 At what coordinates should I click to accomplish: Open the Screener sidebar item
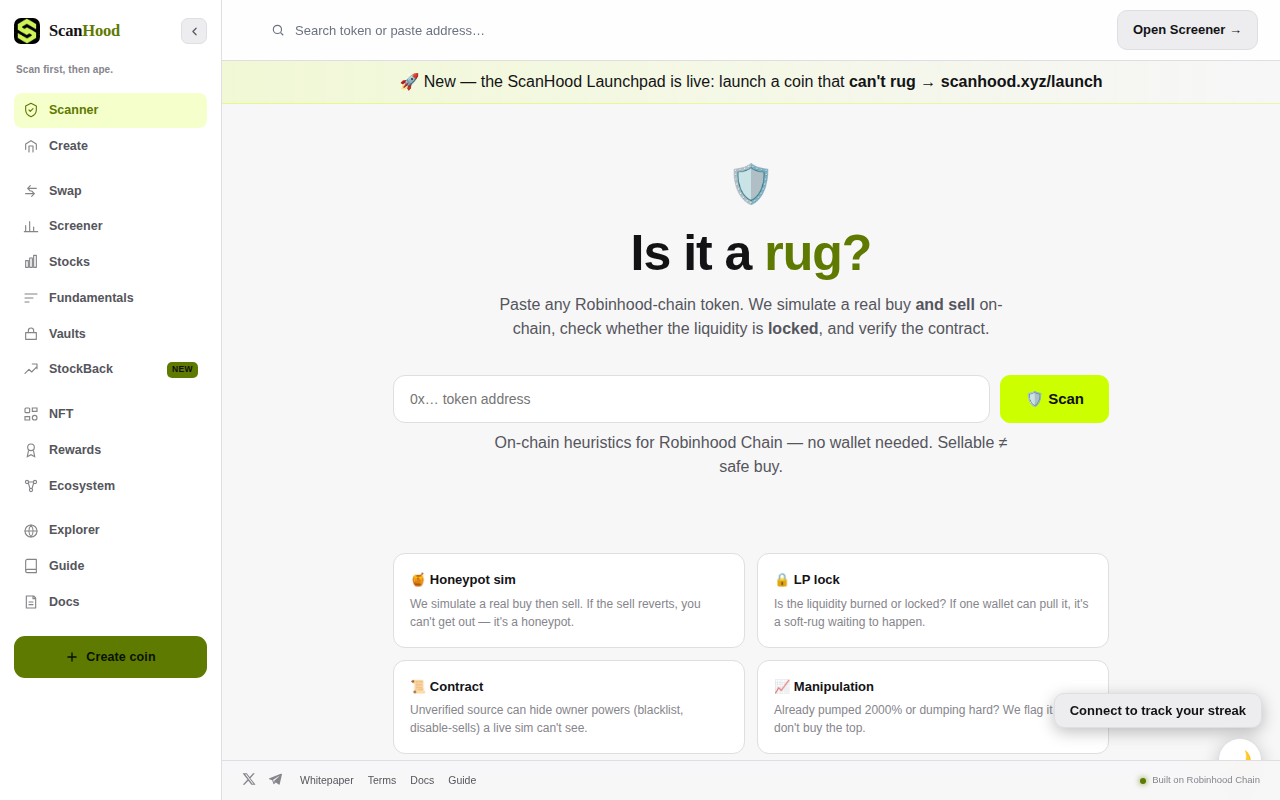coord(110,226)
